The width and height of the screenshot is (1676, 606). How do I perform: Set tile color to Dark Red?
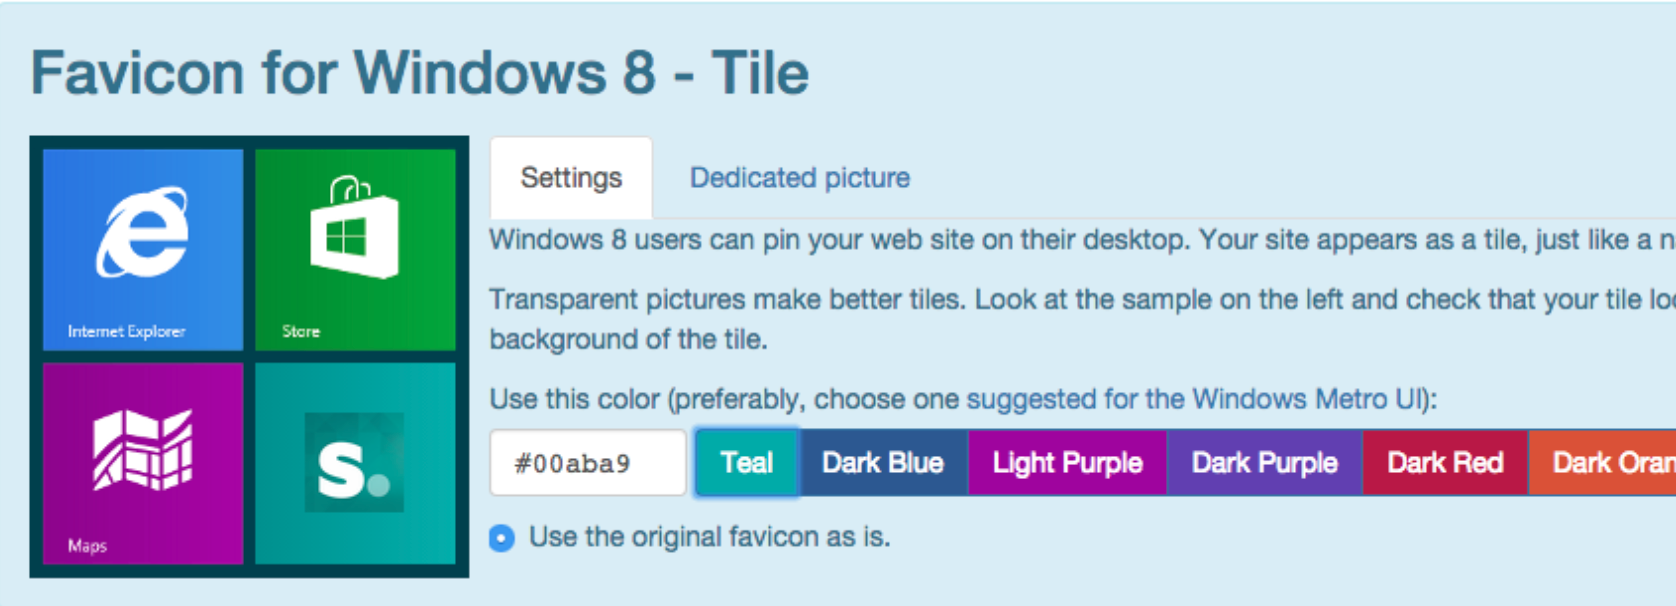click(1445, 463)
